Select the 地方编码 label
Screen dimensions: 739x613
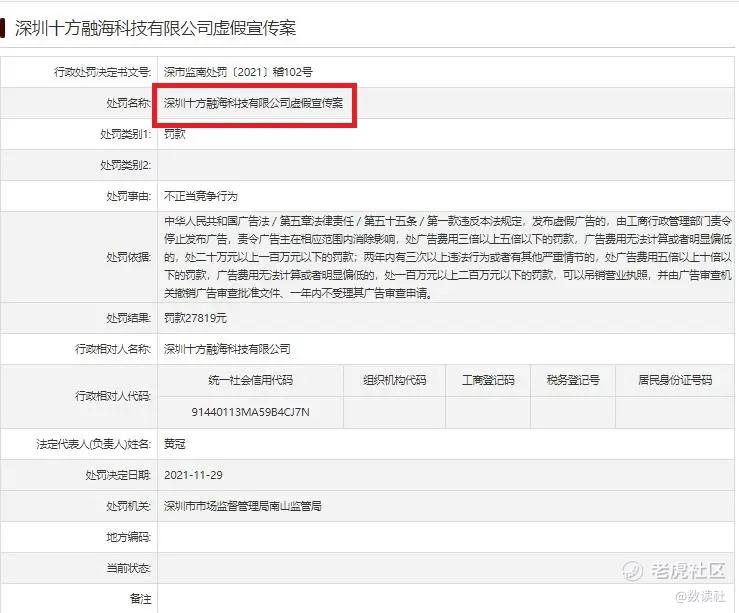[x=128, y=537]
